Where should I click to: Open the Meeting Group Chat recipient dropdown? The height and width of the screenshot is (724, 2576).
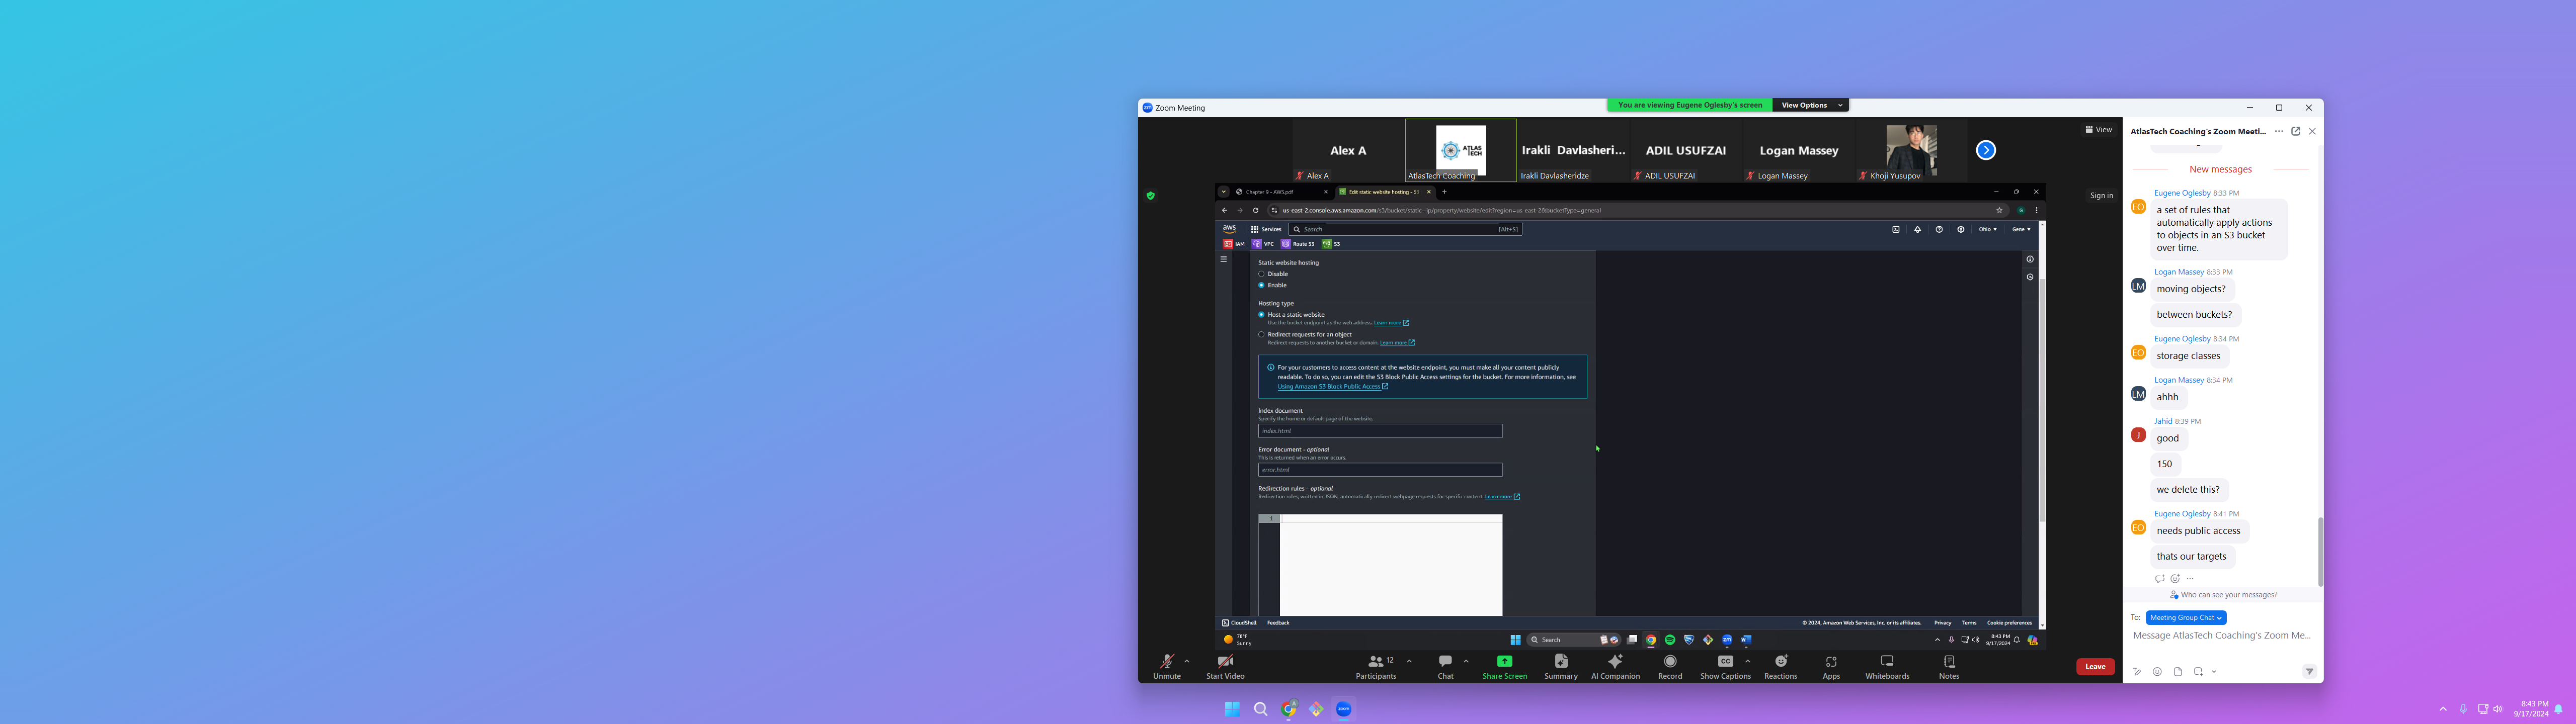click(2186, 618)
